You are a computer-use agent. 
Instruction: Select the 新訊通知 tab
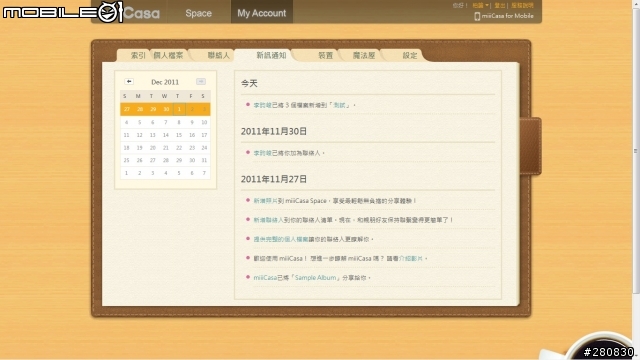click(x=271, y=55)
